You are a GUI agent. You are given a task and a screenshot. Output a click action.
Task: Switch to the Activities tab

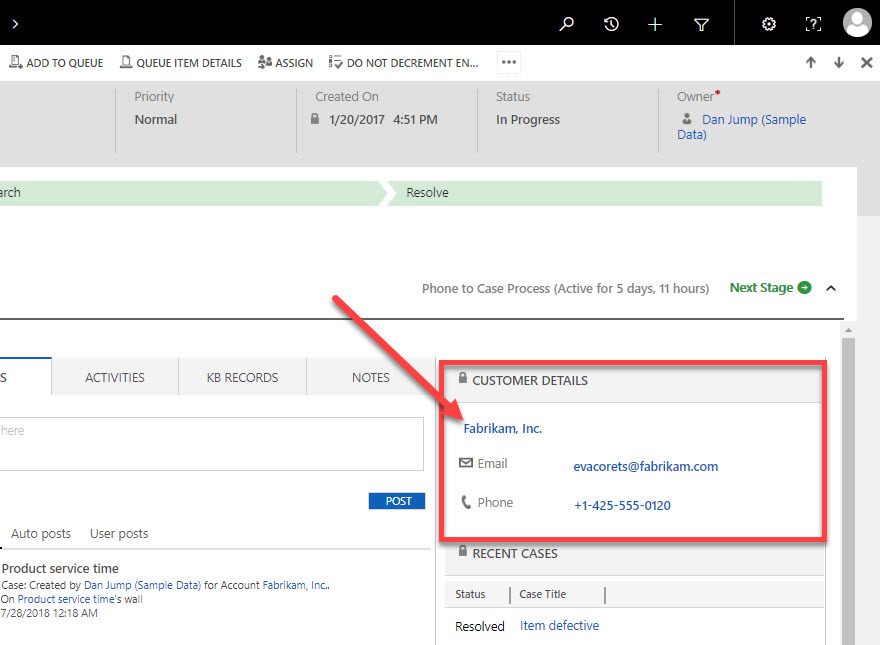(114, 377)
